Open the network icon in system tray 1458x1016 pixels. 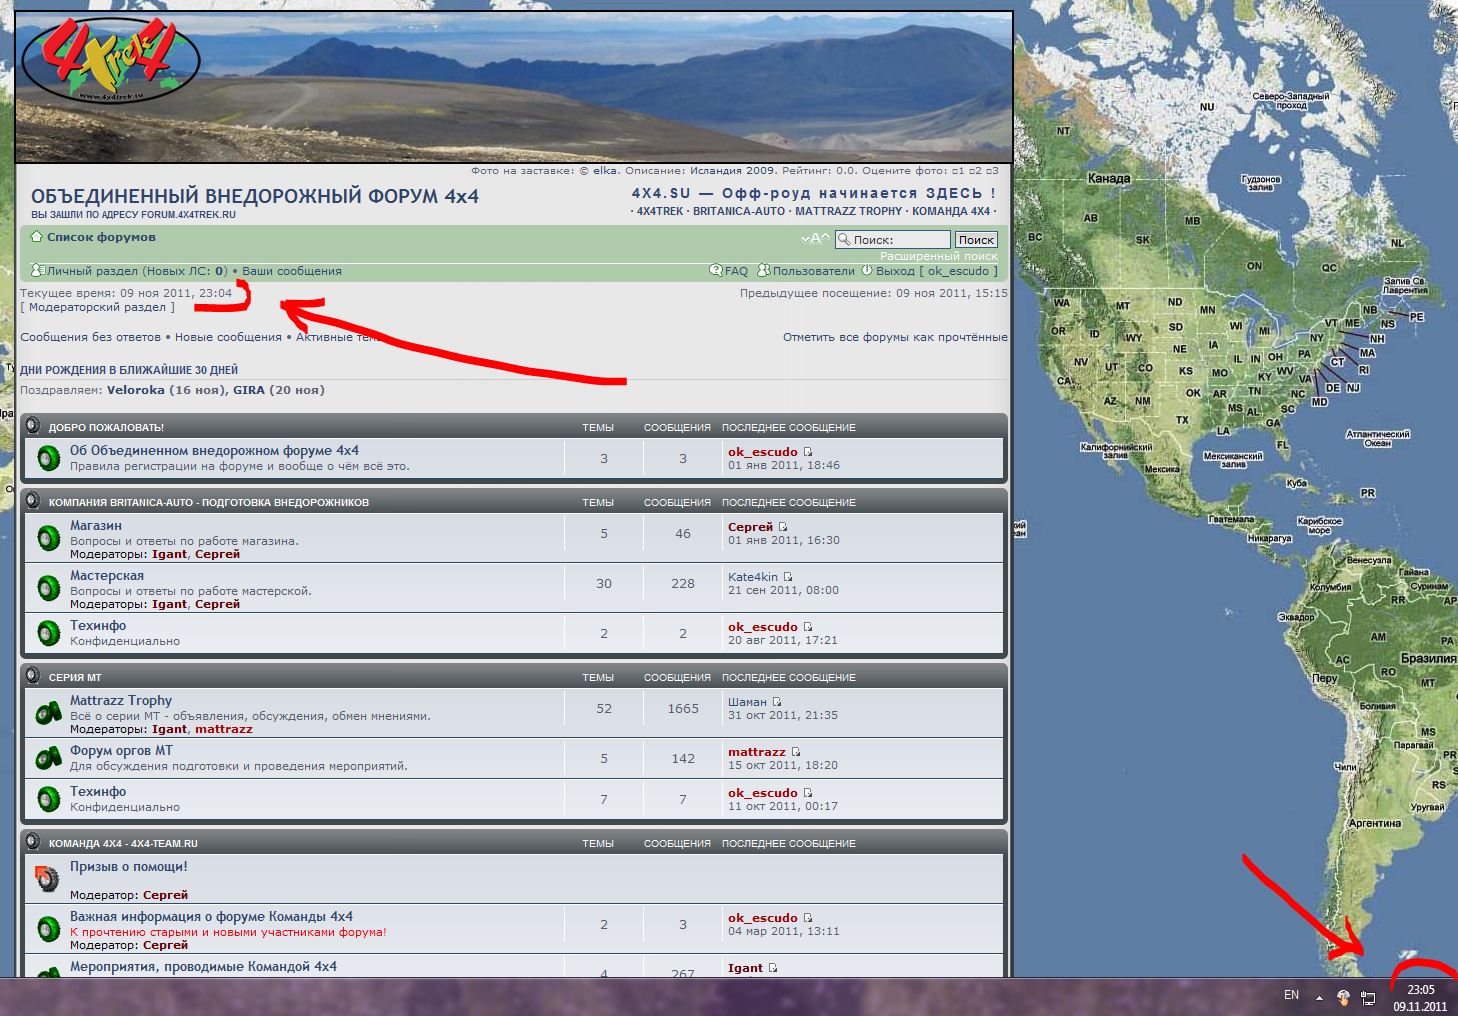(x=1368, y=997)
